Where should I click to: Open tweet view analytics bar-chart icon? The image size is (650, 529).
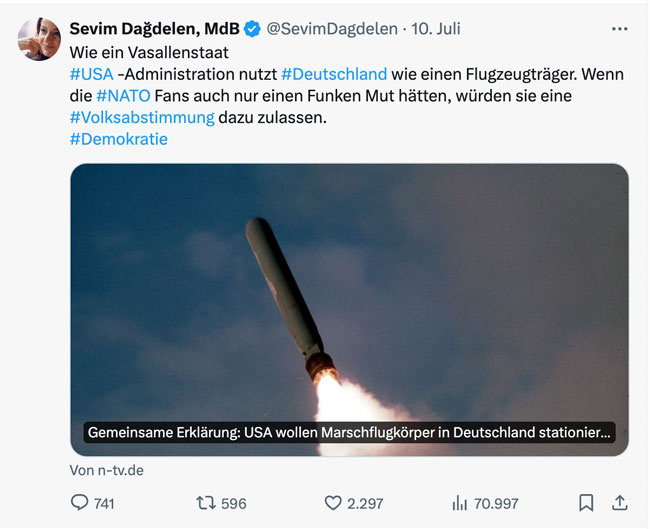461,503
